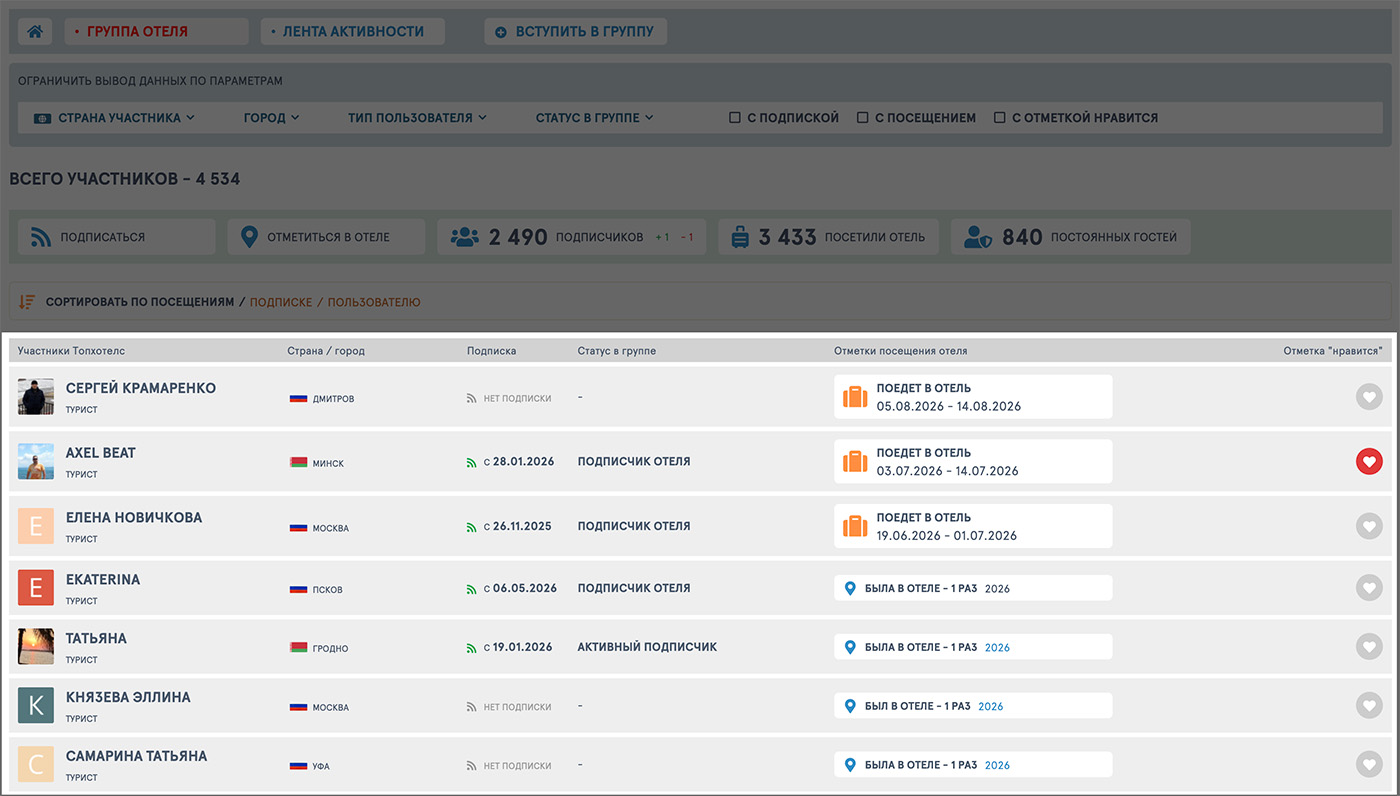Click the heart icon for Самарина Татьяна
This screenshot has width=1400, height=796.
click(x=1369, y=764)
